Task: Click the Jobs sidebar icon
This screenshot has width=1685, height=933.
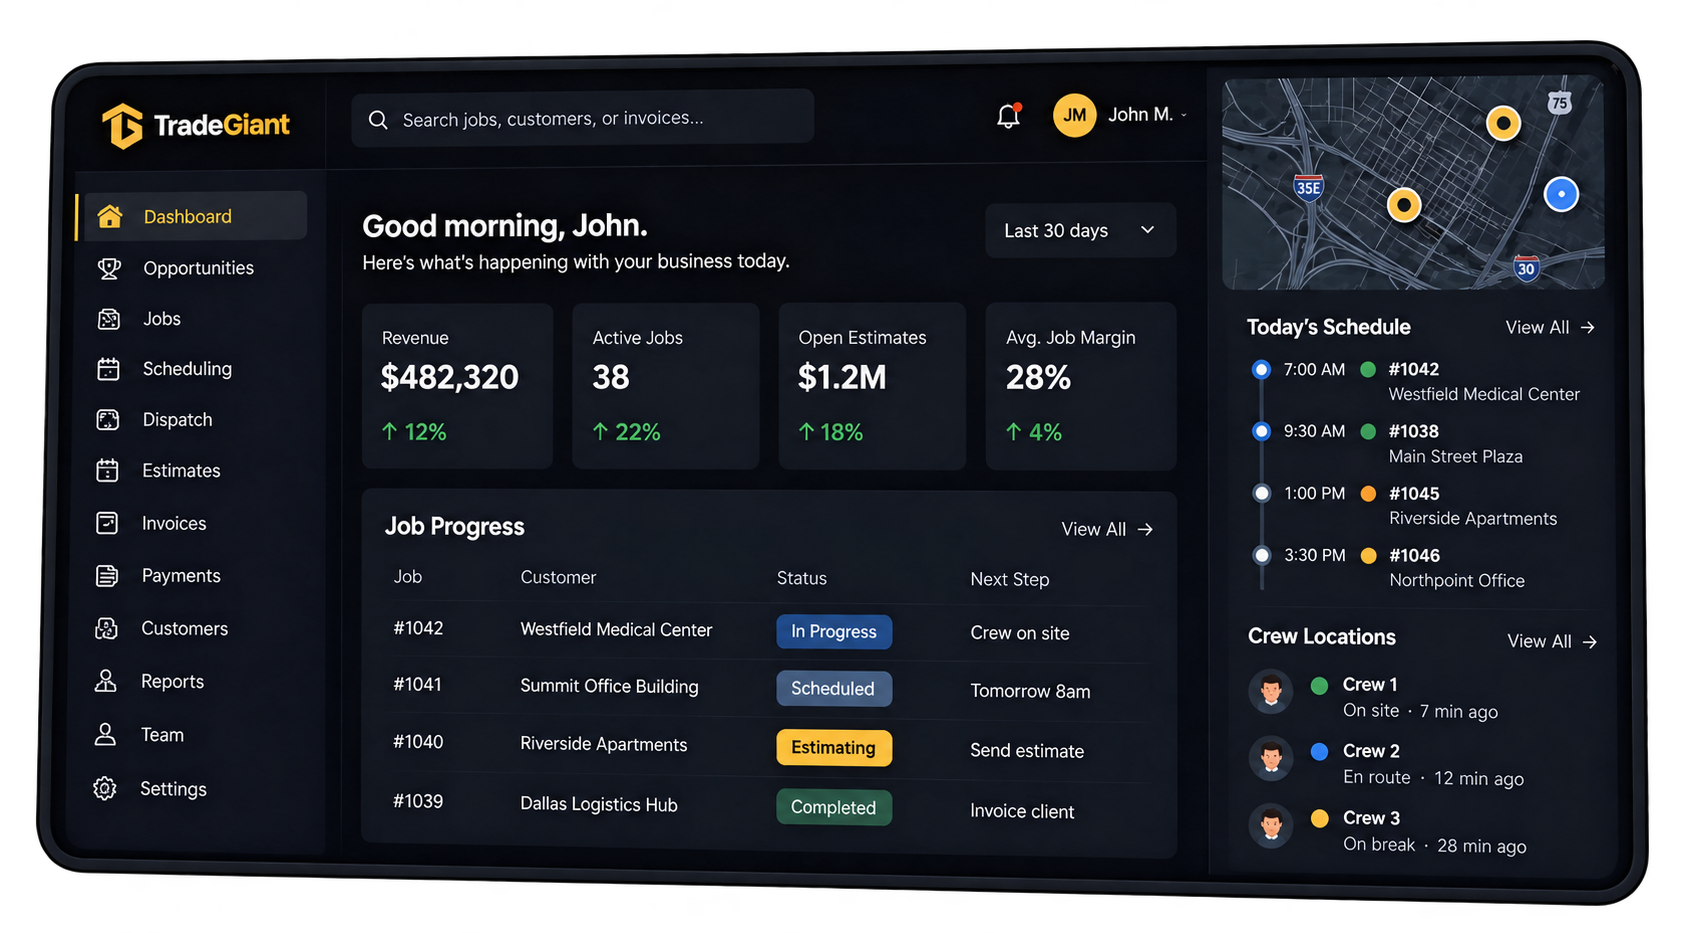Action: 109,319
